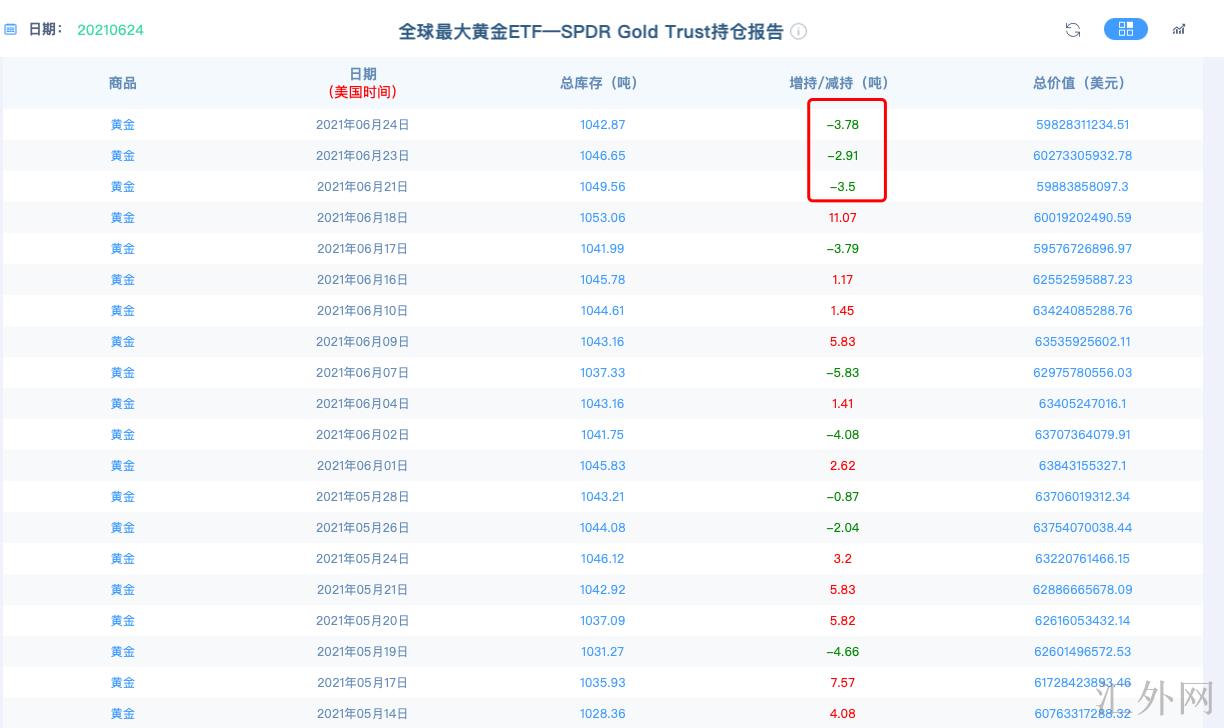Select inventory value 1037.33
Screen dimensions: 1224x728
pos(602,373)
